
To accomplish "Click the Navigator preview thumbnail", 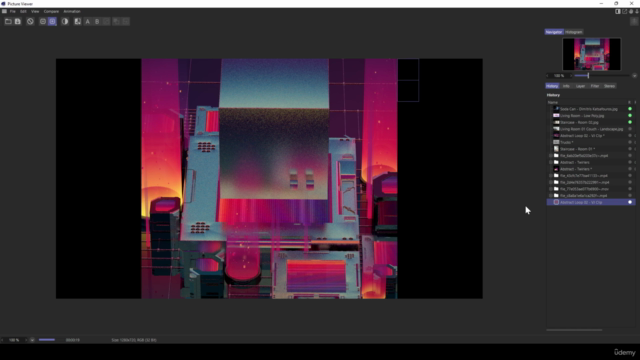I will coord(591,54).
